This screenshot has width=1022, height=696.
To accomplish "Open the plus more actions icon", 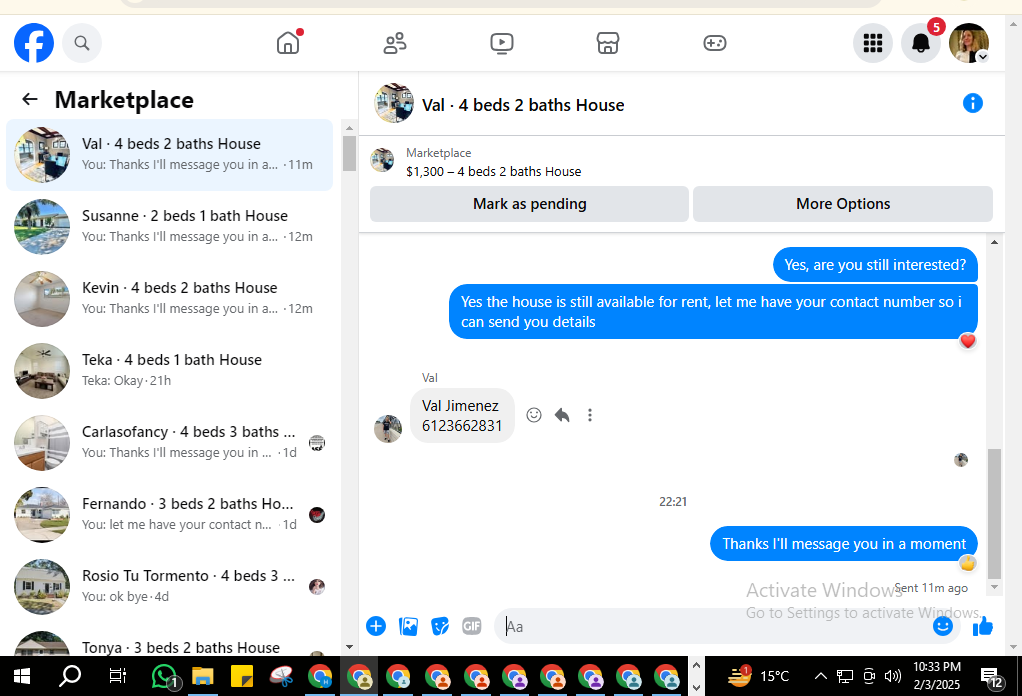I will click(376, 626).
